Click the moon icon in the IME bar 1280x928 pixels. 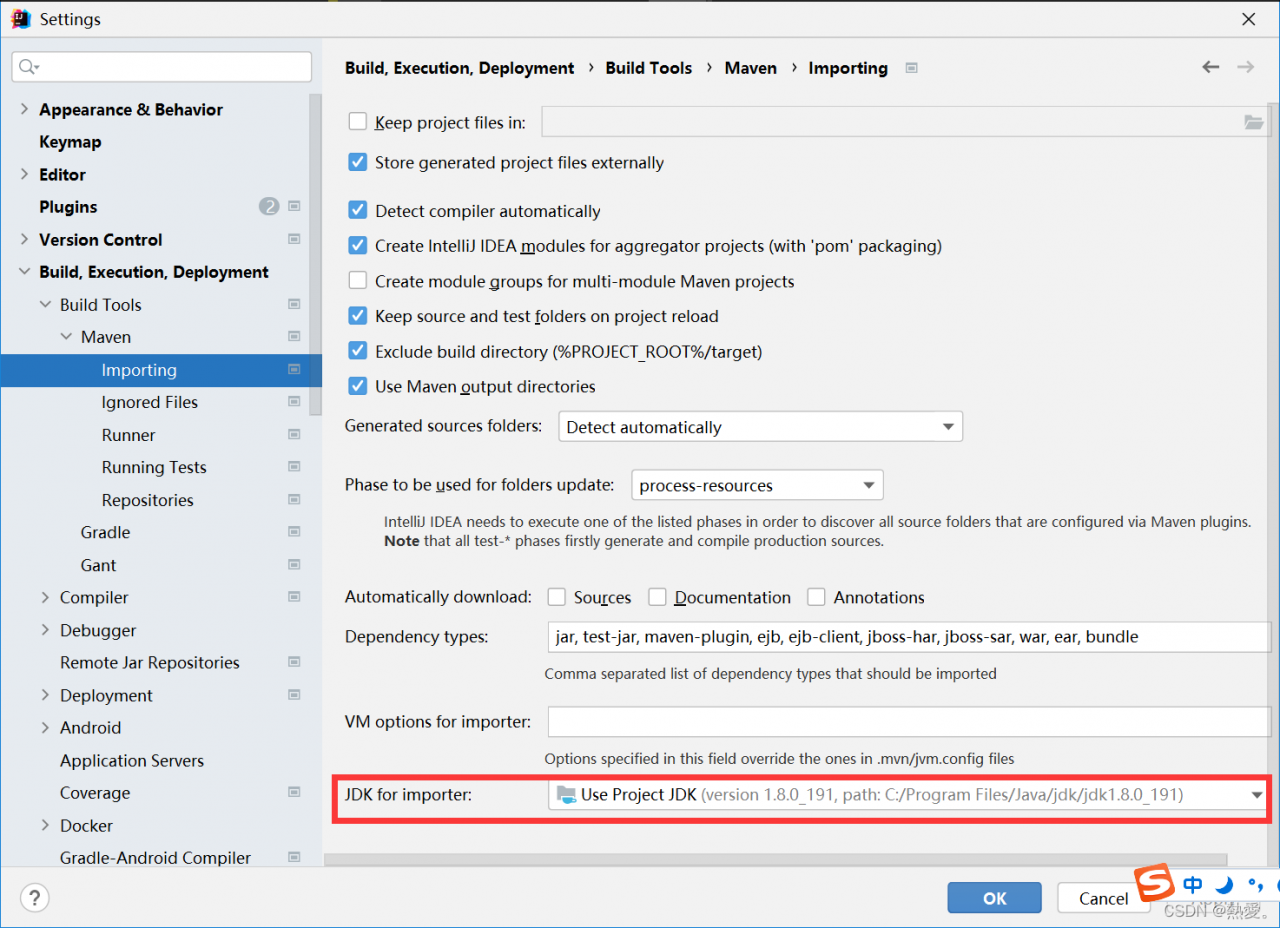[x=1225, y=885]
